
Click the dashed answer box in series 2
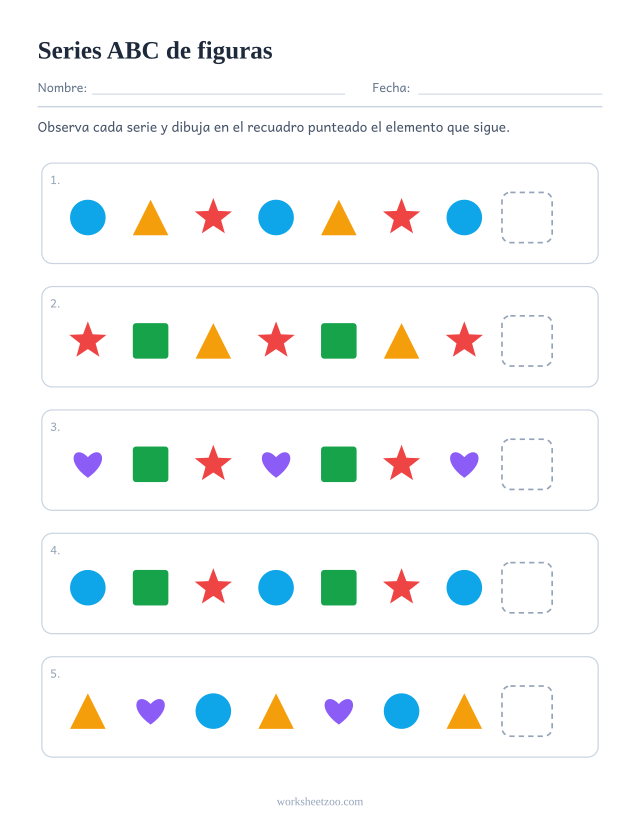point(527,341)
